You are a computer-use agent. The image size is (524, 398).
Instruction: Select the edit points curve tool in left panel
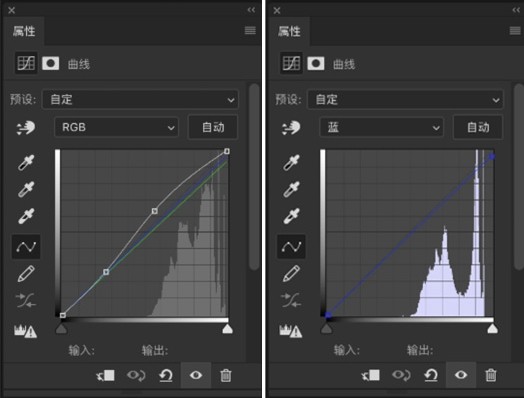click(x=26, y=247)
